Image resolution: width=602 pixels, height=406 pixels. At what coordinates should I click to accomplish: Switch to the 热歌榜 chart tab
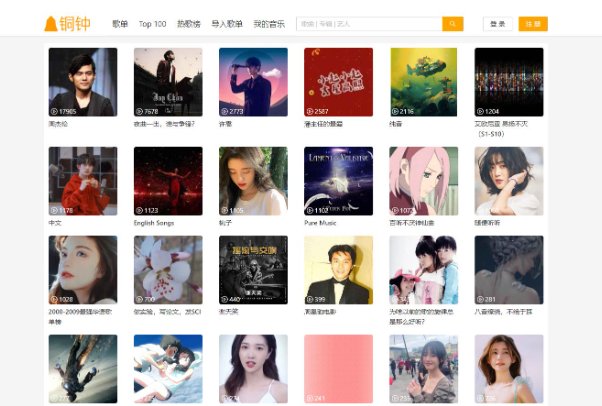pyautogui.click(x=188, y=24)
